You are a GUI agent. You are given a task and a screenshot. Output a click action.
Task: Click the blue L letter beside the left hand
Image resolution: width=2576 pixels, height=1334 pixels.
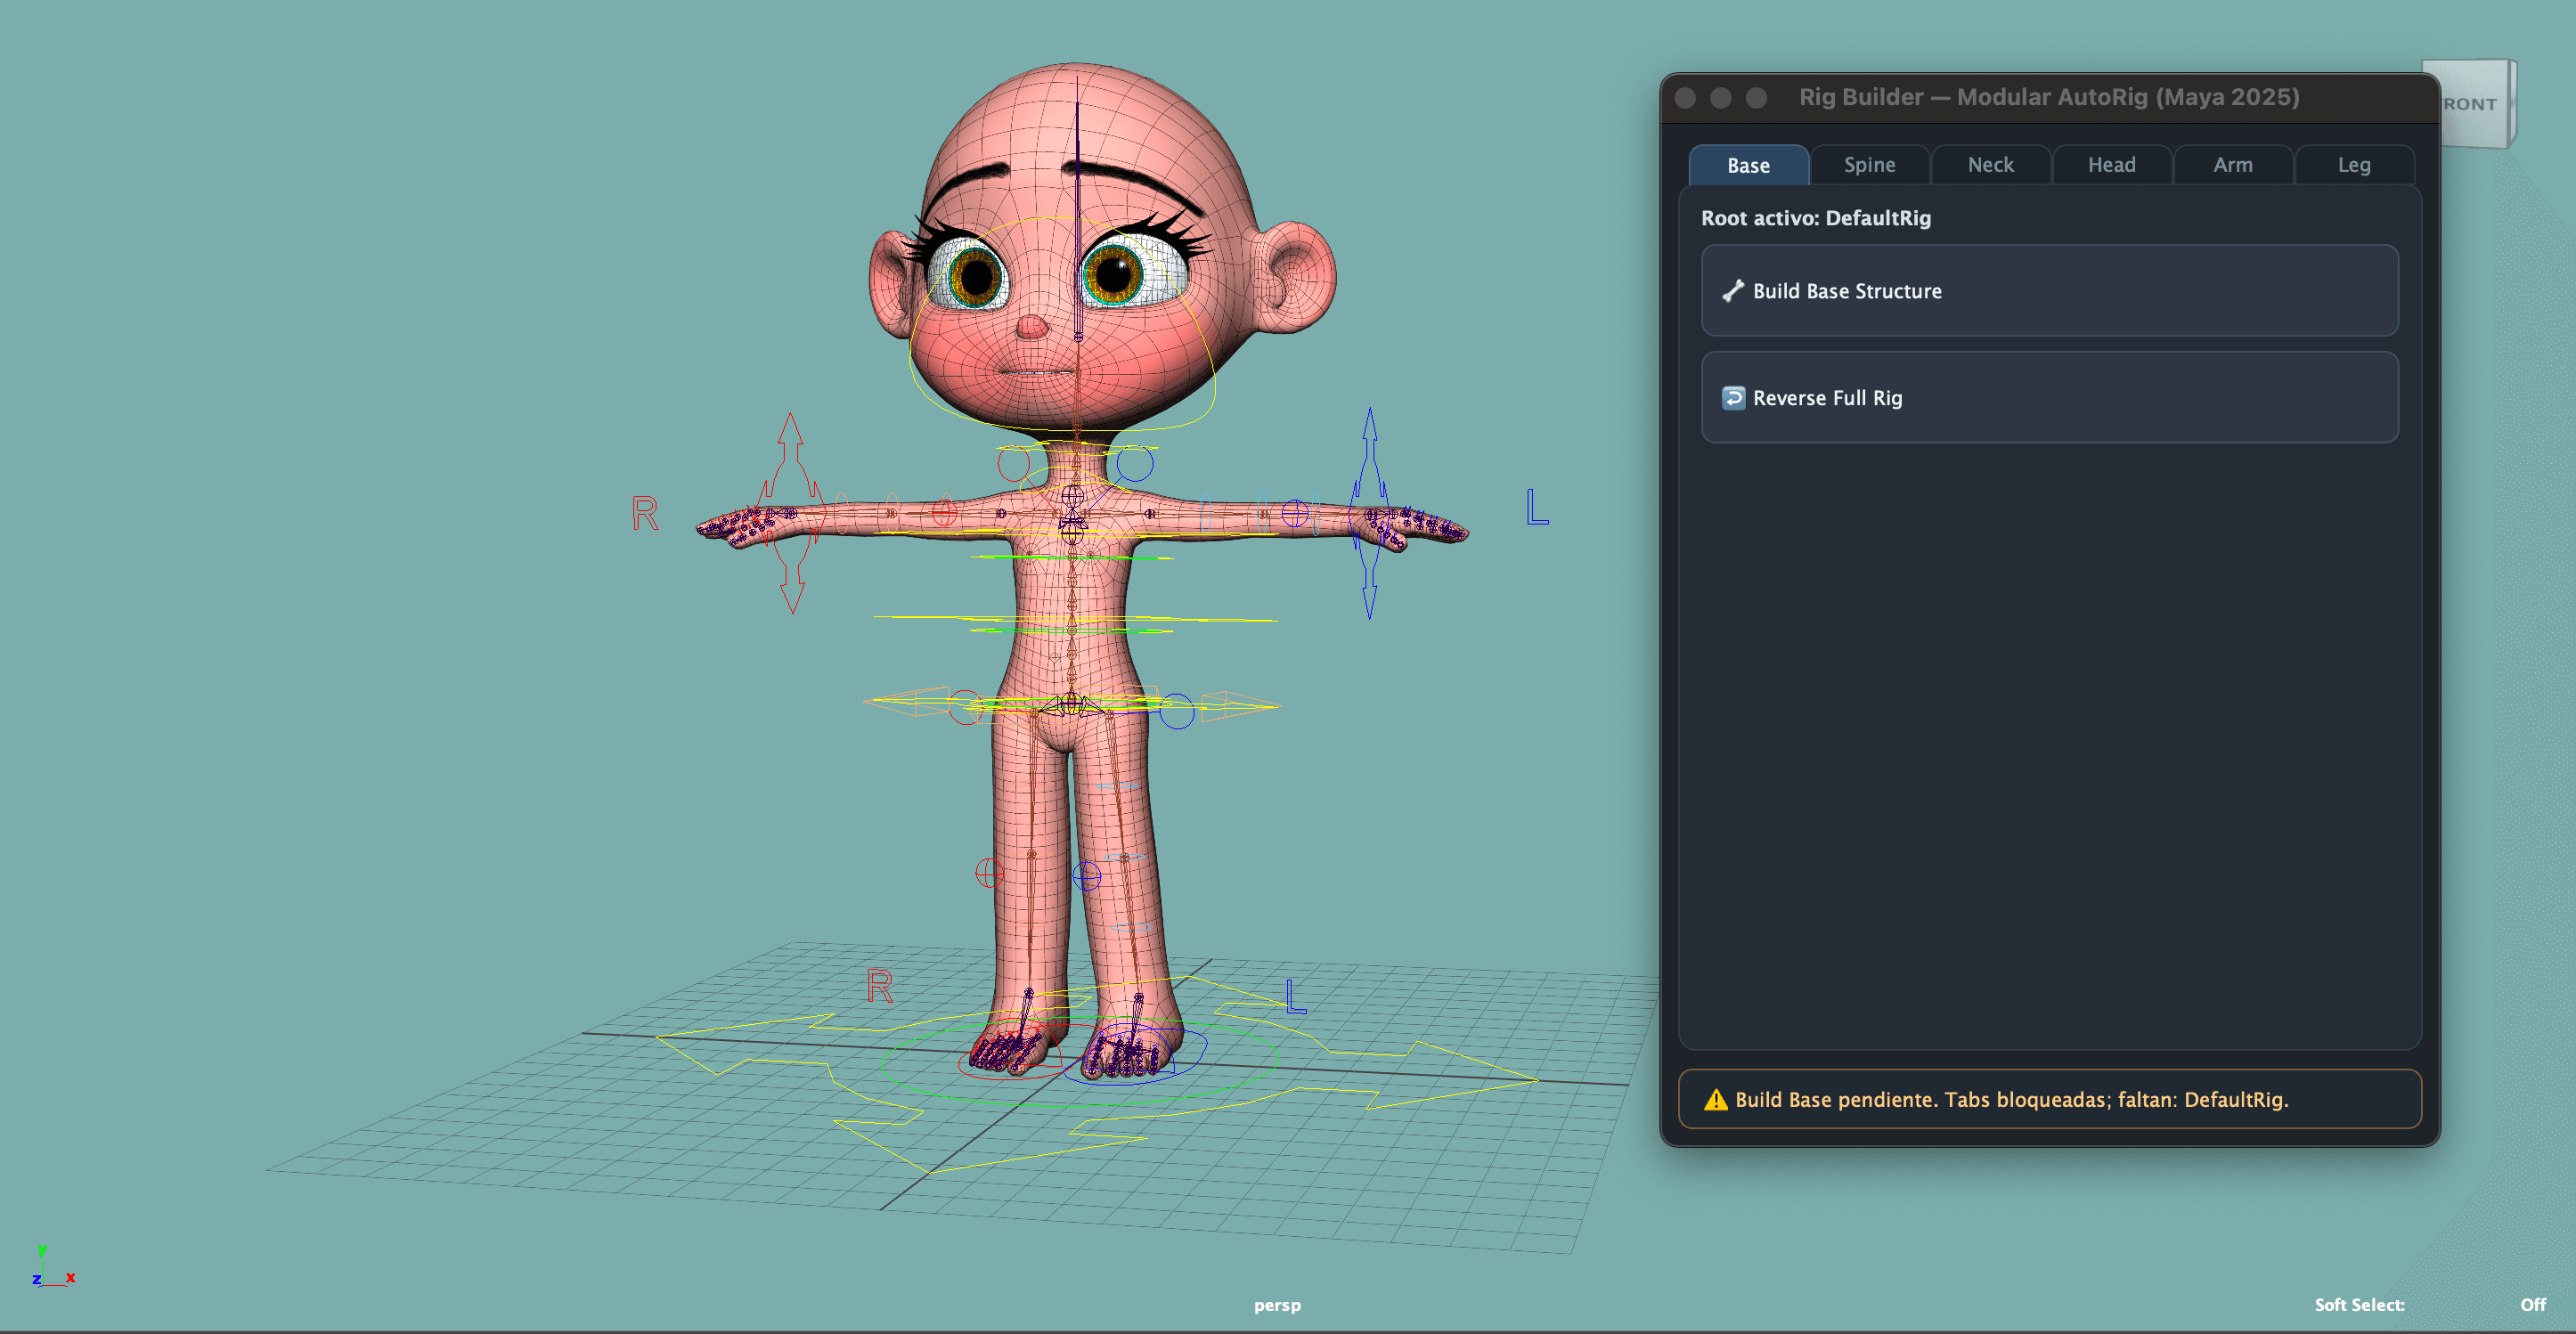point(1537,507)
